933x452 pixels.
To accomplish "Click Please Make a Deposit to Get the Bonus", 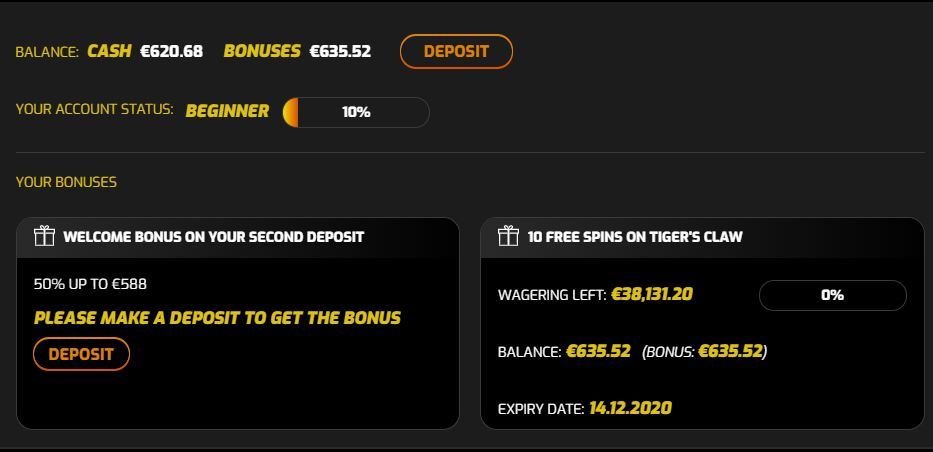I will pos(217,318).
